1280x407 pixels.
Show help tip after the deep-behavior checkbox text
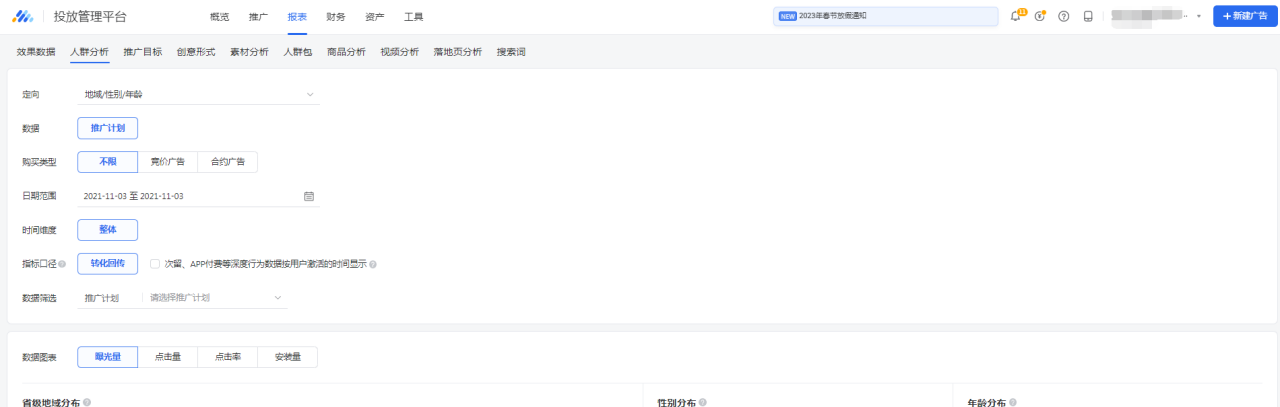pos(373,264)
